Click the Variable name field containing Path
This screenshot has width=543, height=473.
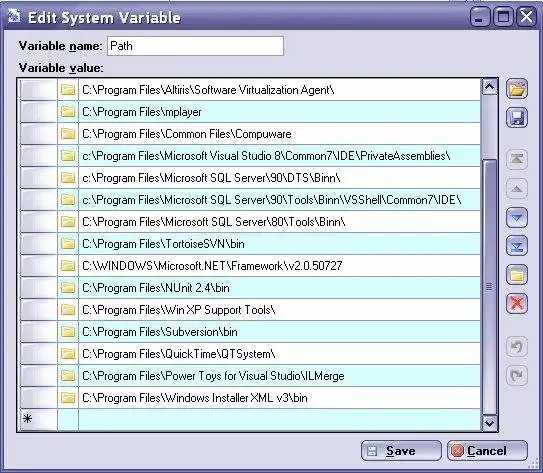click(x=195, y=46)
